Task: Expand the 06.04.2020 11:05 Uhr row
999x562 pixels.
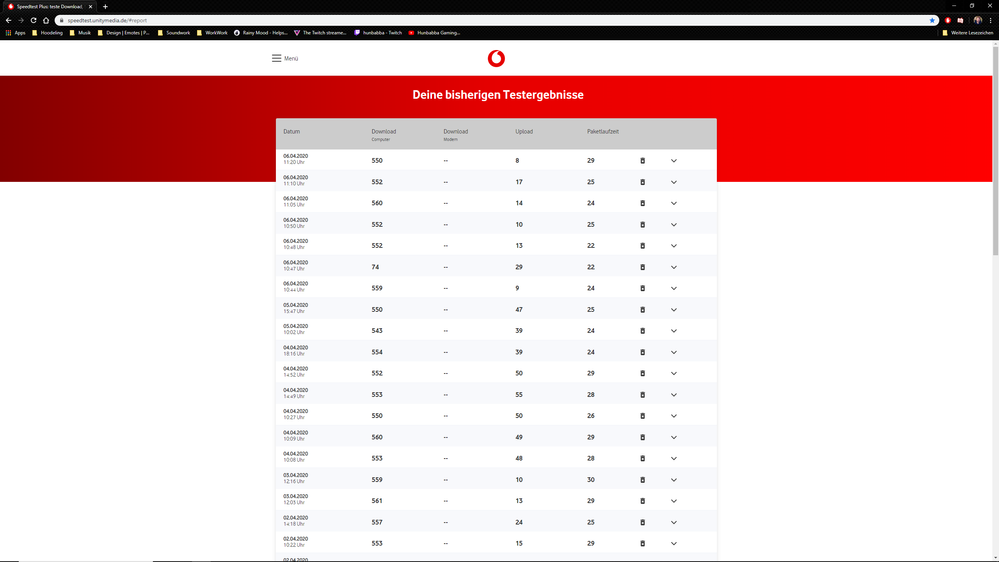Action: (673, 203)
